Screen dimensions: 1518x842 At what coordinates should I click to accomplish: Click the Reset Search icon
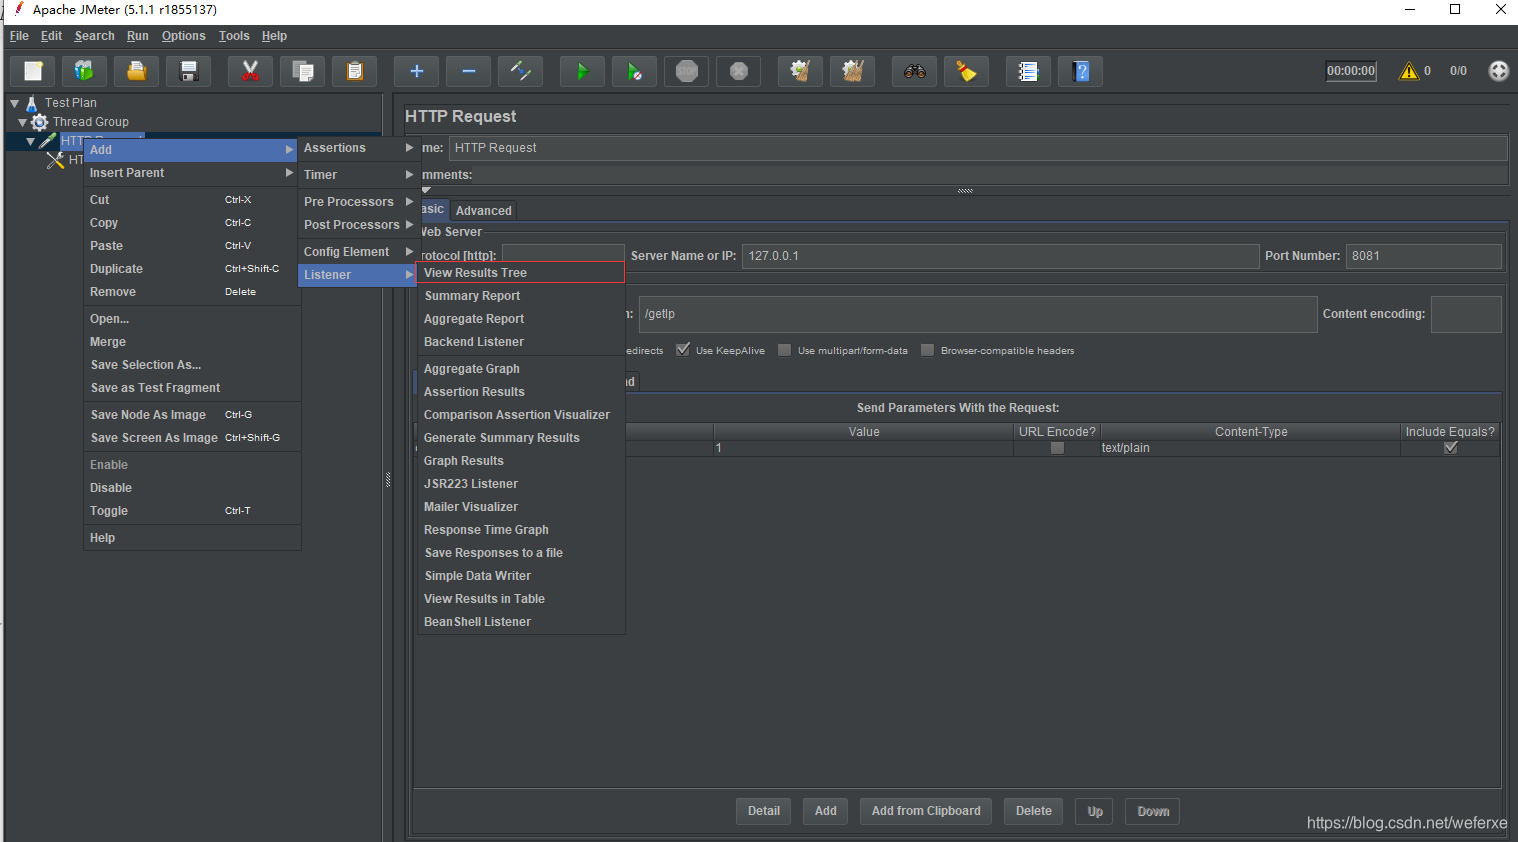pos(967,71)
